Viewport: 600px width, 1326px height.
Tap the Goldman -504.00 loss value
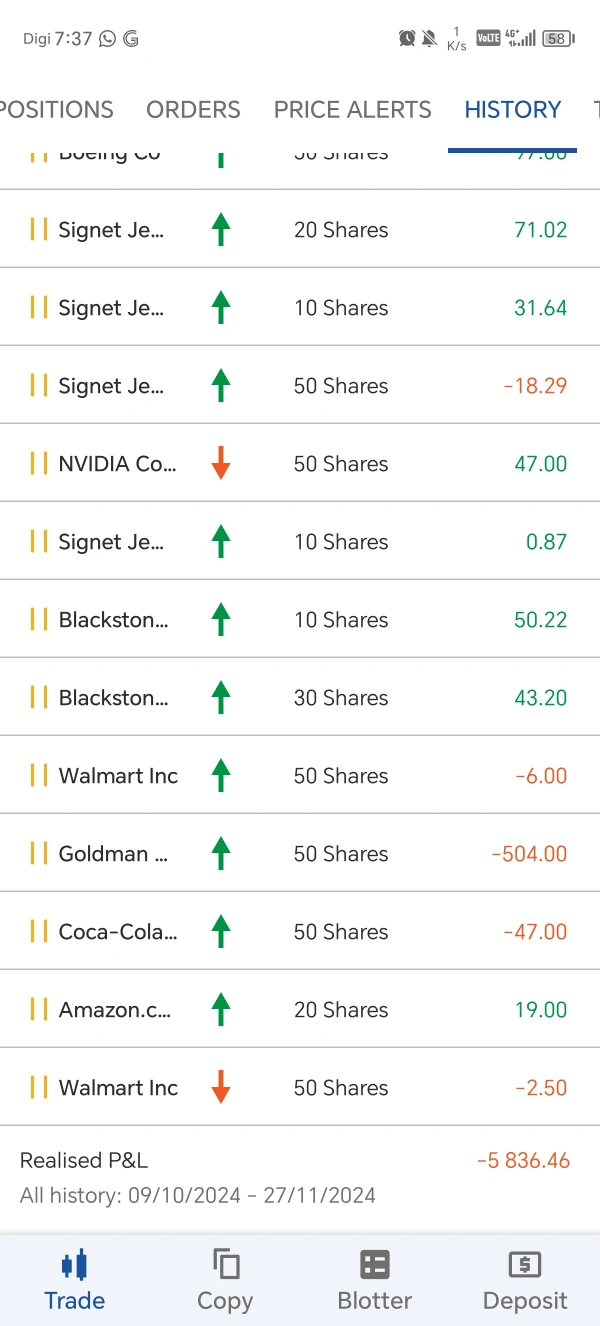tap(529, 854)
